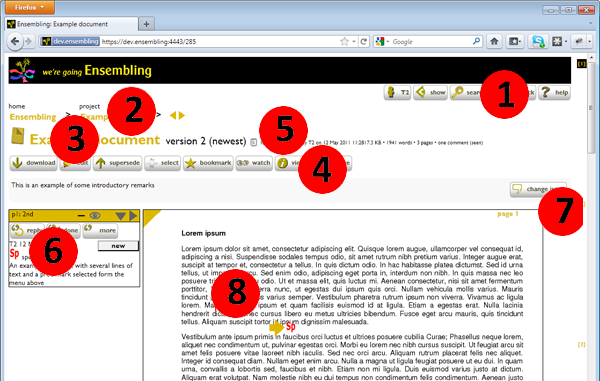Expand comment panel with down triangle
Viewport: 600px width, 381px height.
point(121,216)
